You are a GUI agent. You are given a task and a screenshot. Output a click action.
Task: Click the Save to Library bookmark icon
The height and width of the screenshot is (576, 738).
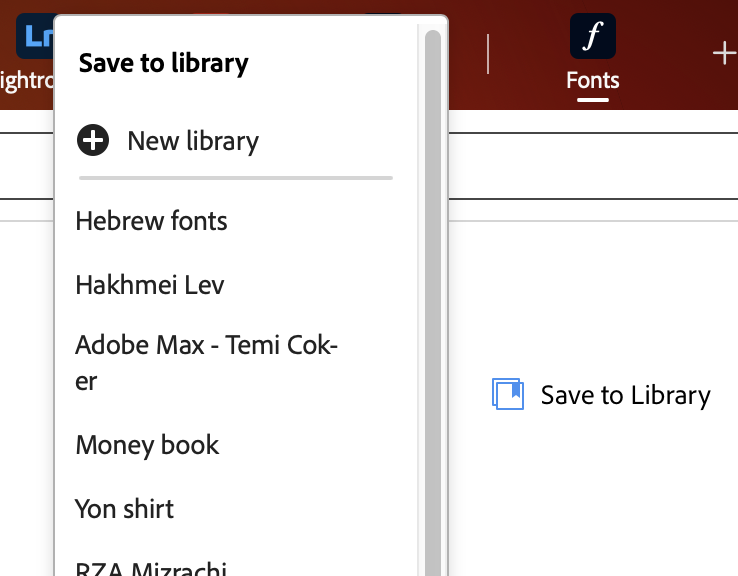(507, 393)
